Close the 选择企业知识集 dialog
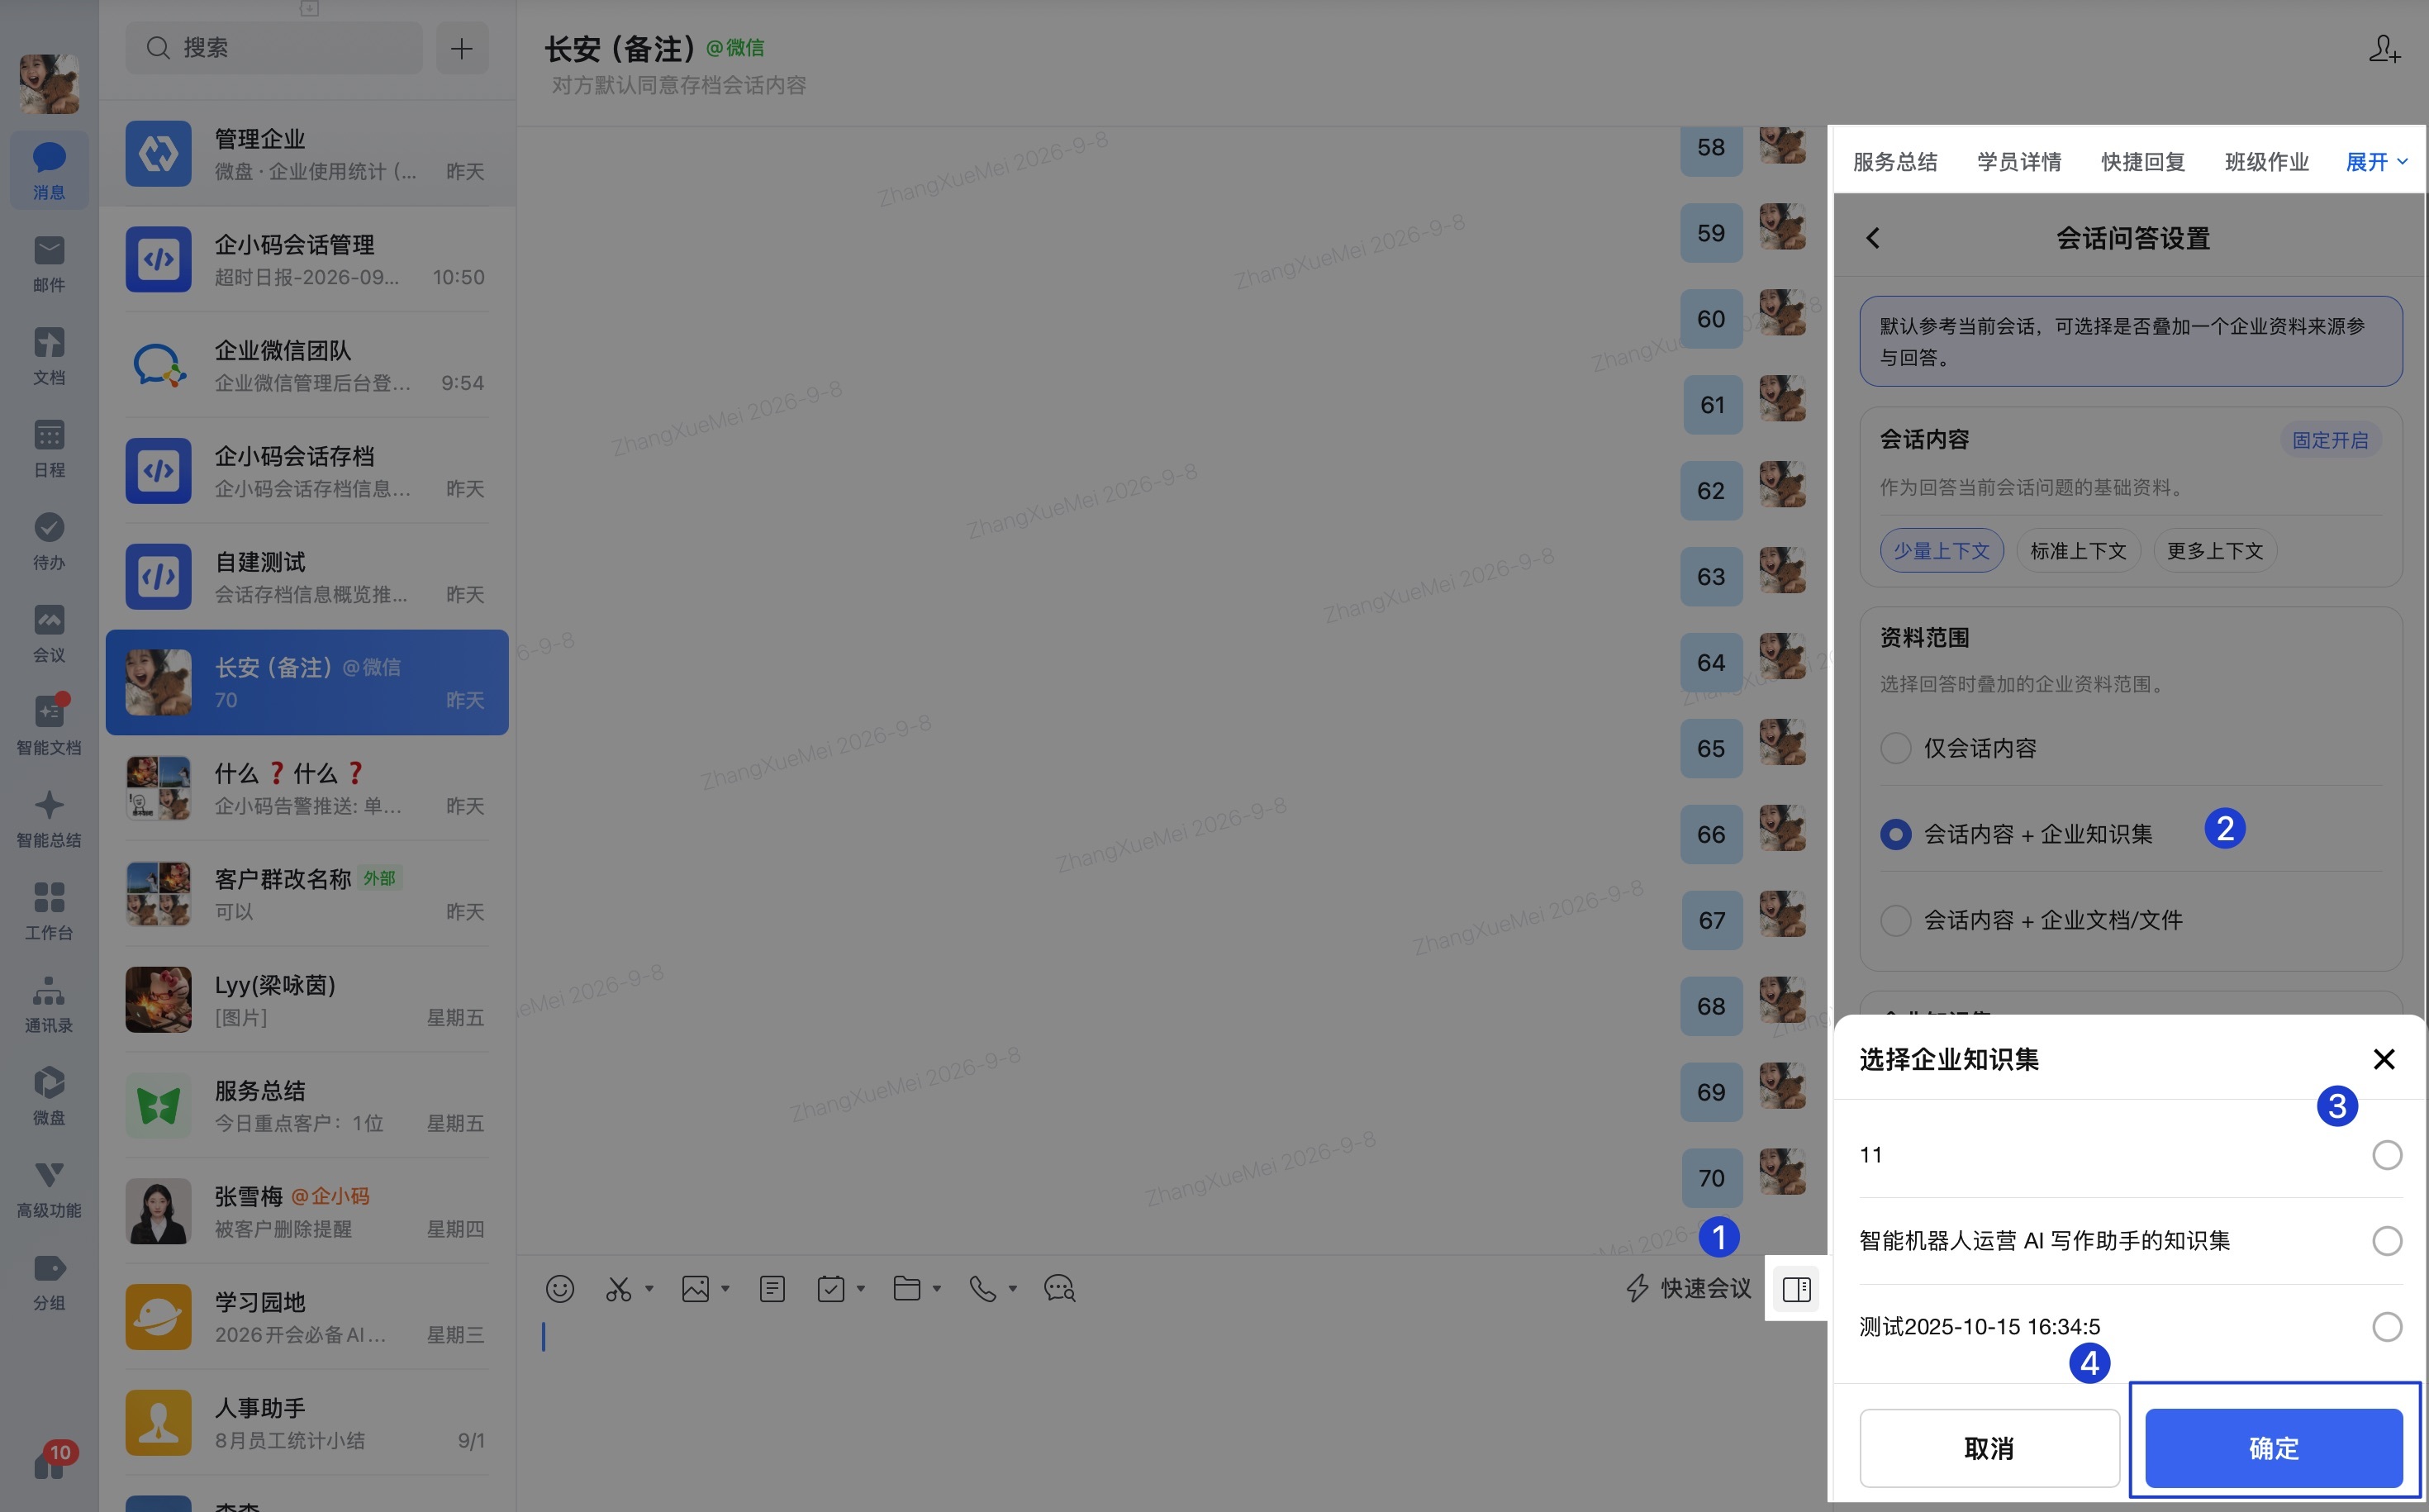2429x1512 pixels. tap(2383, 1059)
